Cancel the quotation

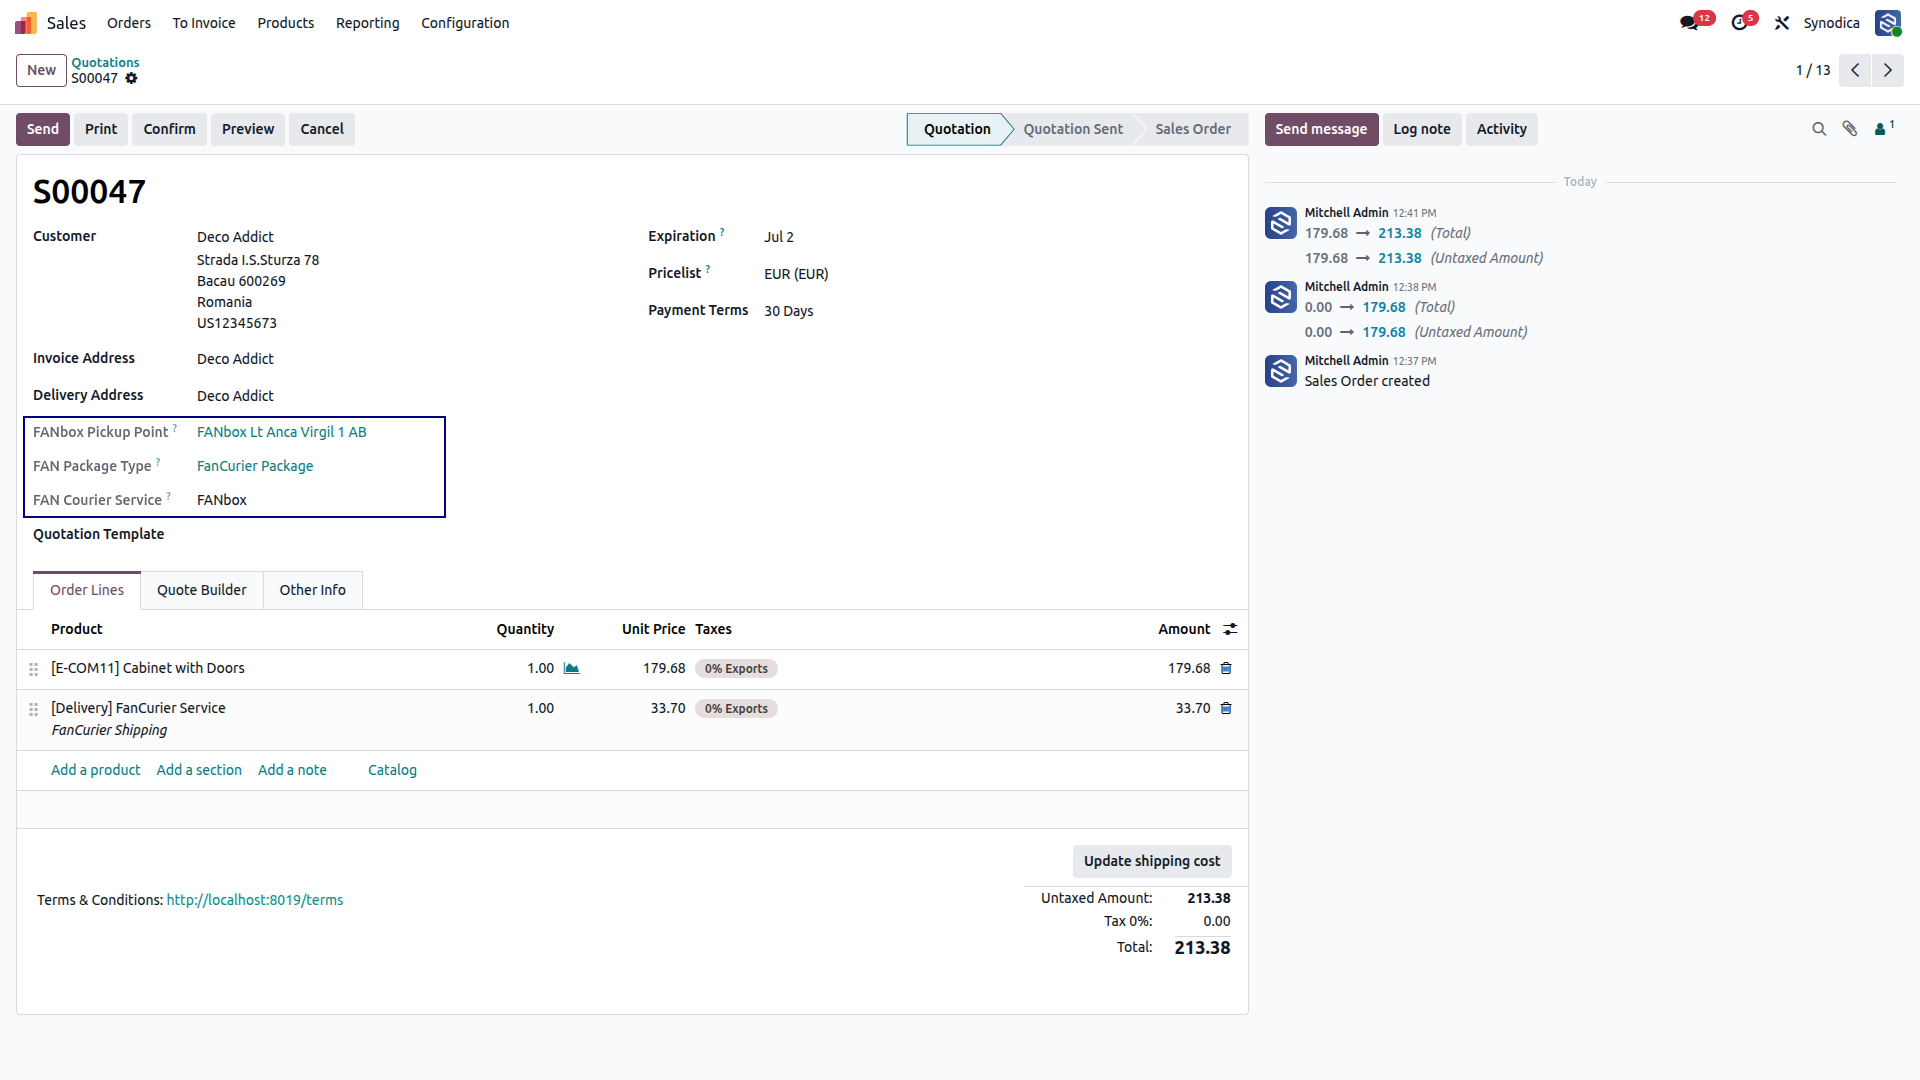point(322,129)
